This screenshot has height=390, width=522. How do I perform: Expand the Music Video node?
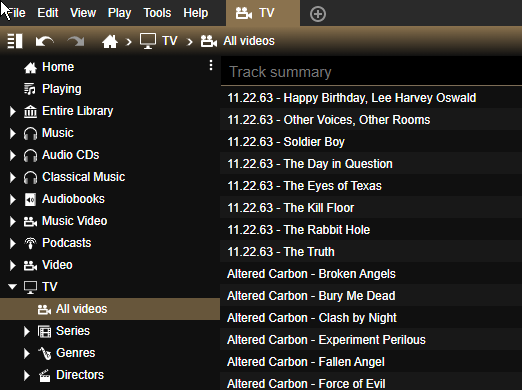point(13,221)
